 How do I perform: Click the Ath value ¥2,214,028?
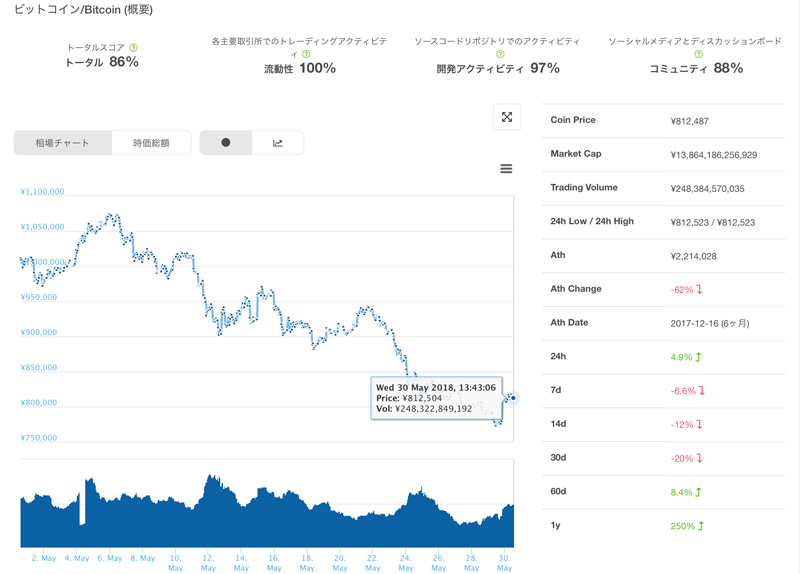point(693,256)
